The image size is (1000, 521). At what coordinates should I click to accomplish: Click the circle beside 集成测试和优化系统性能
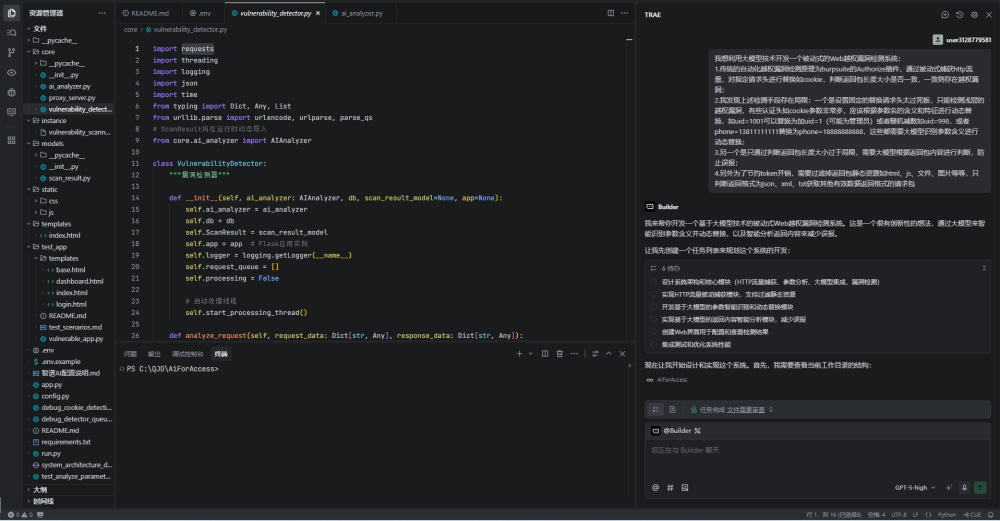coord(654,343)
